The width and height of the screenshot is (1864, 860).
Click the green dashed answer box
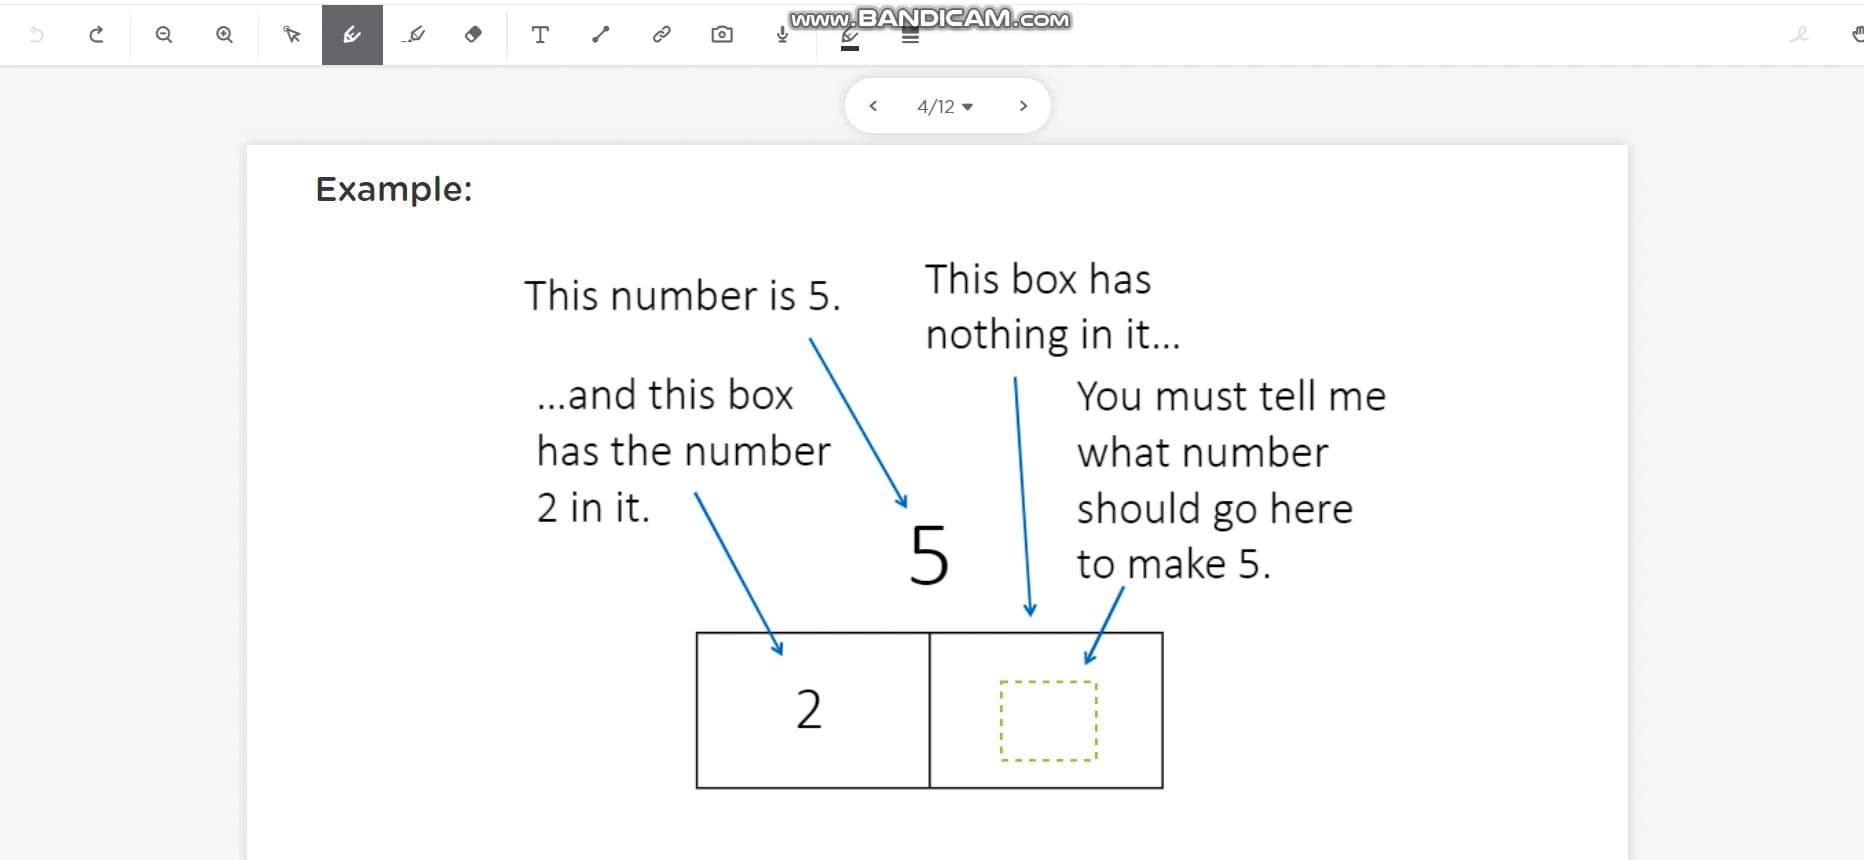tap(1049, 721)
